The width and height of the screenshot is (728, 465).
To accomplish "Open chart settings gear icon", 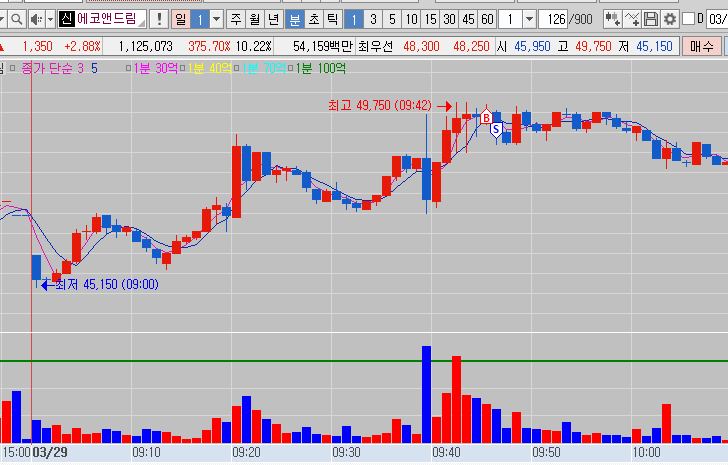I will point(670,19).
